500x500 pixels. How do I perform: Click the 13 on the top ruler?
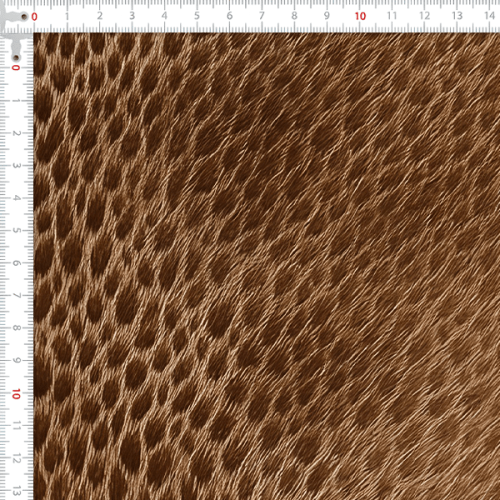click(457, 16)
